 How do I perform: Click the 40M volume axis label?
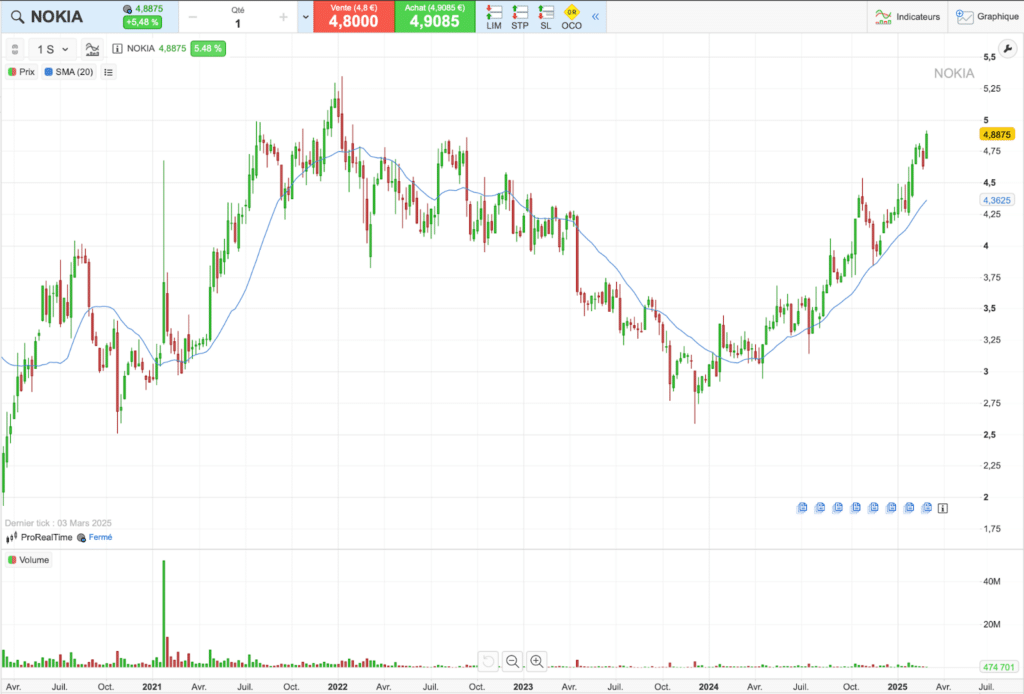[x=991, y=581]
